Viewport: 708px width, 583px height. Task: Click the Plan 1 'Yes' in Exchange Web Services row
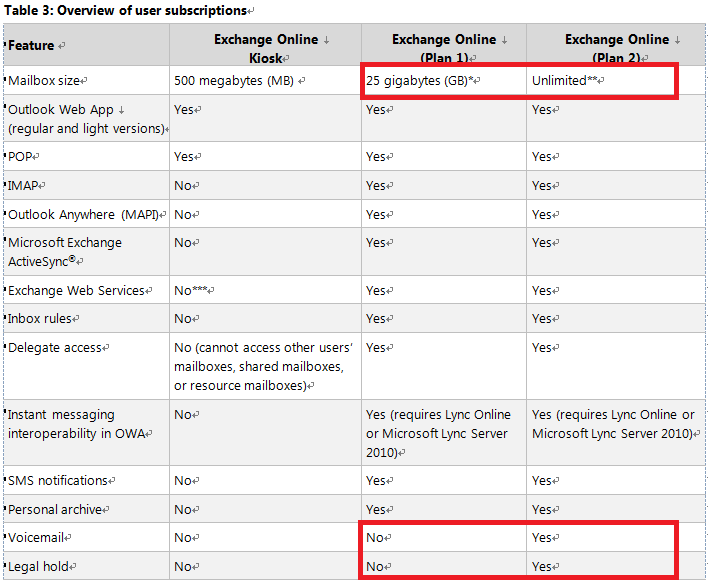coord(376,290)
